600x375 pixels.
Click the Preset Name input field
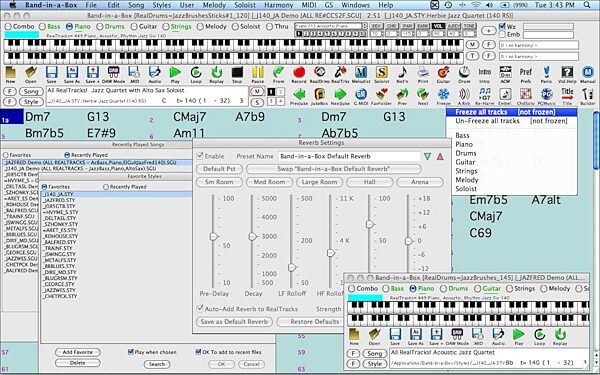(349, 156)
